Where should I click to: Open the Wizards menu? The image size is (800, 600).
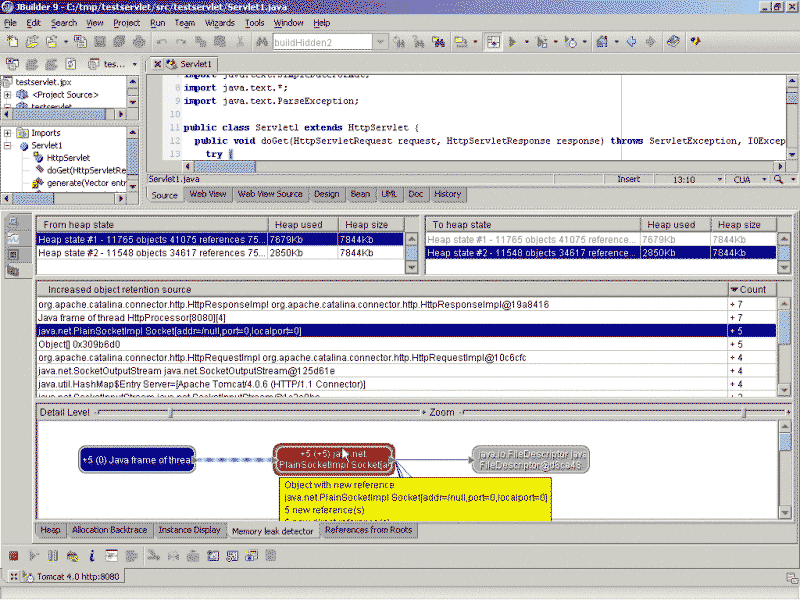(x=219, y=22)
